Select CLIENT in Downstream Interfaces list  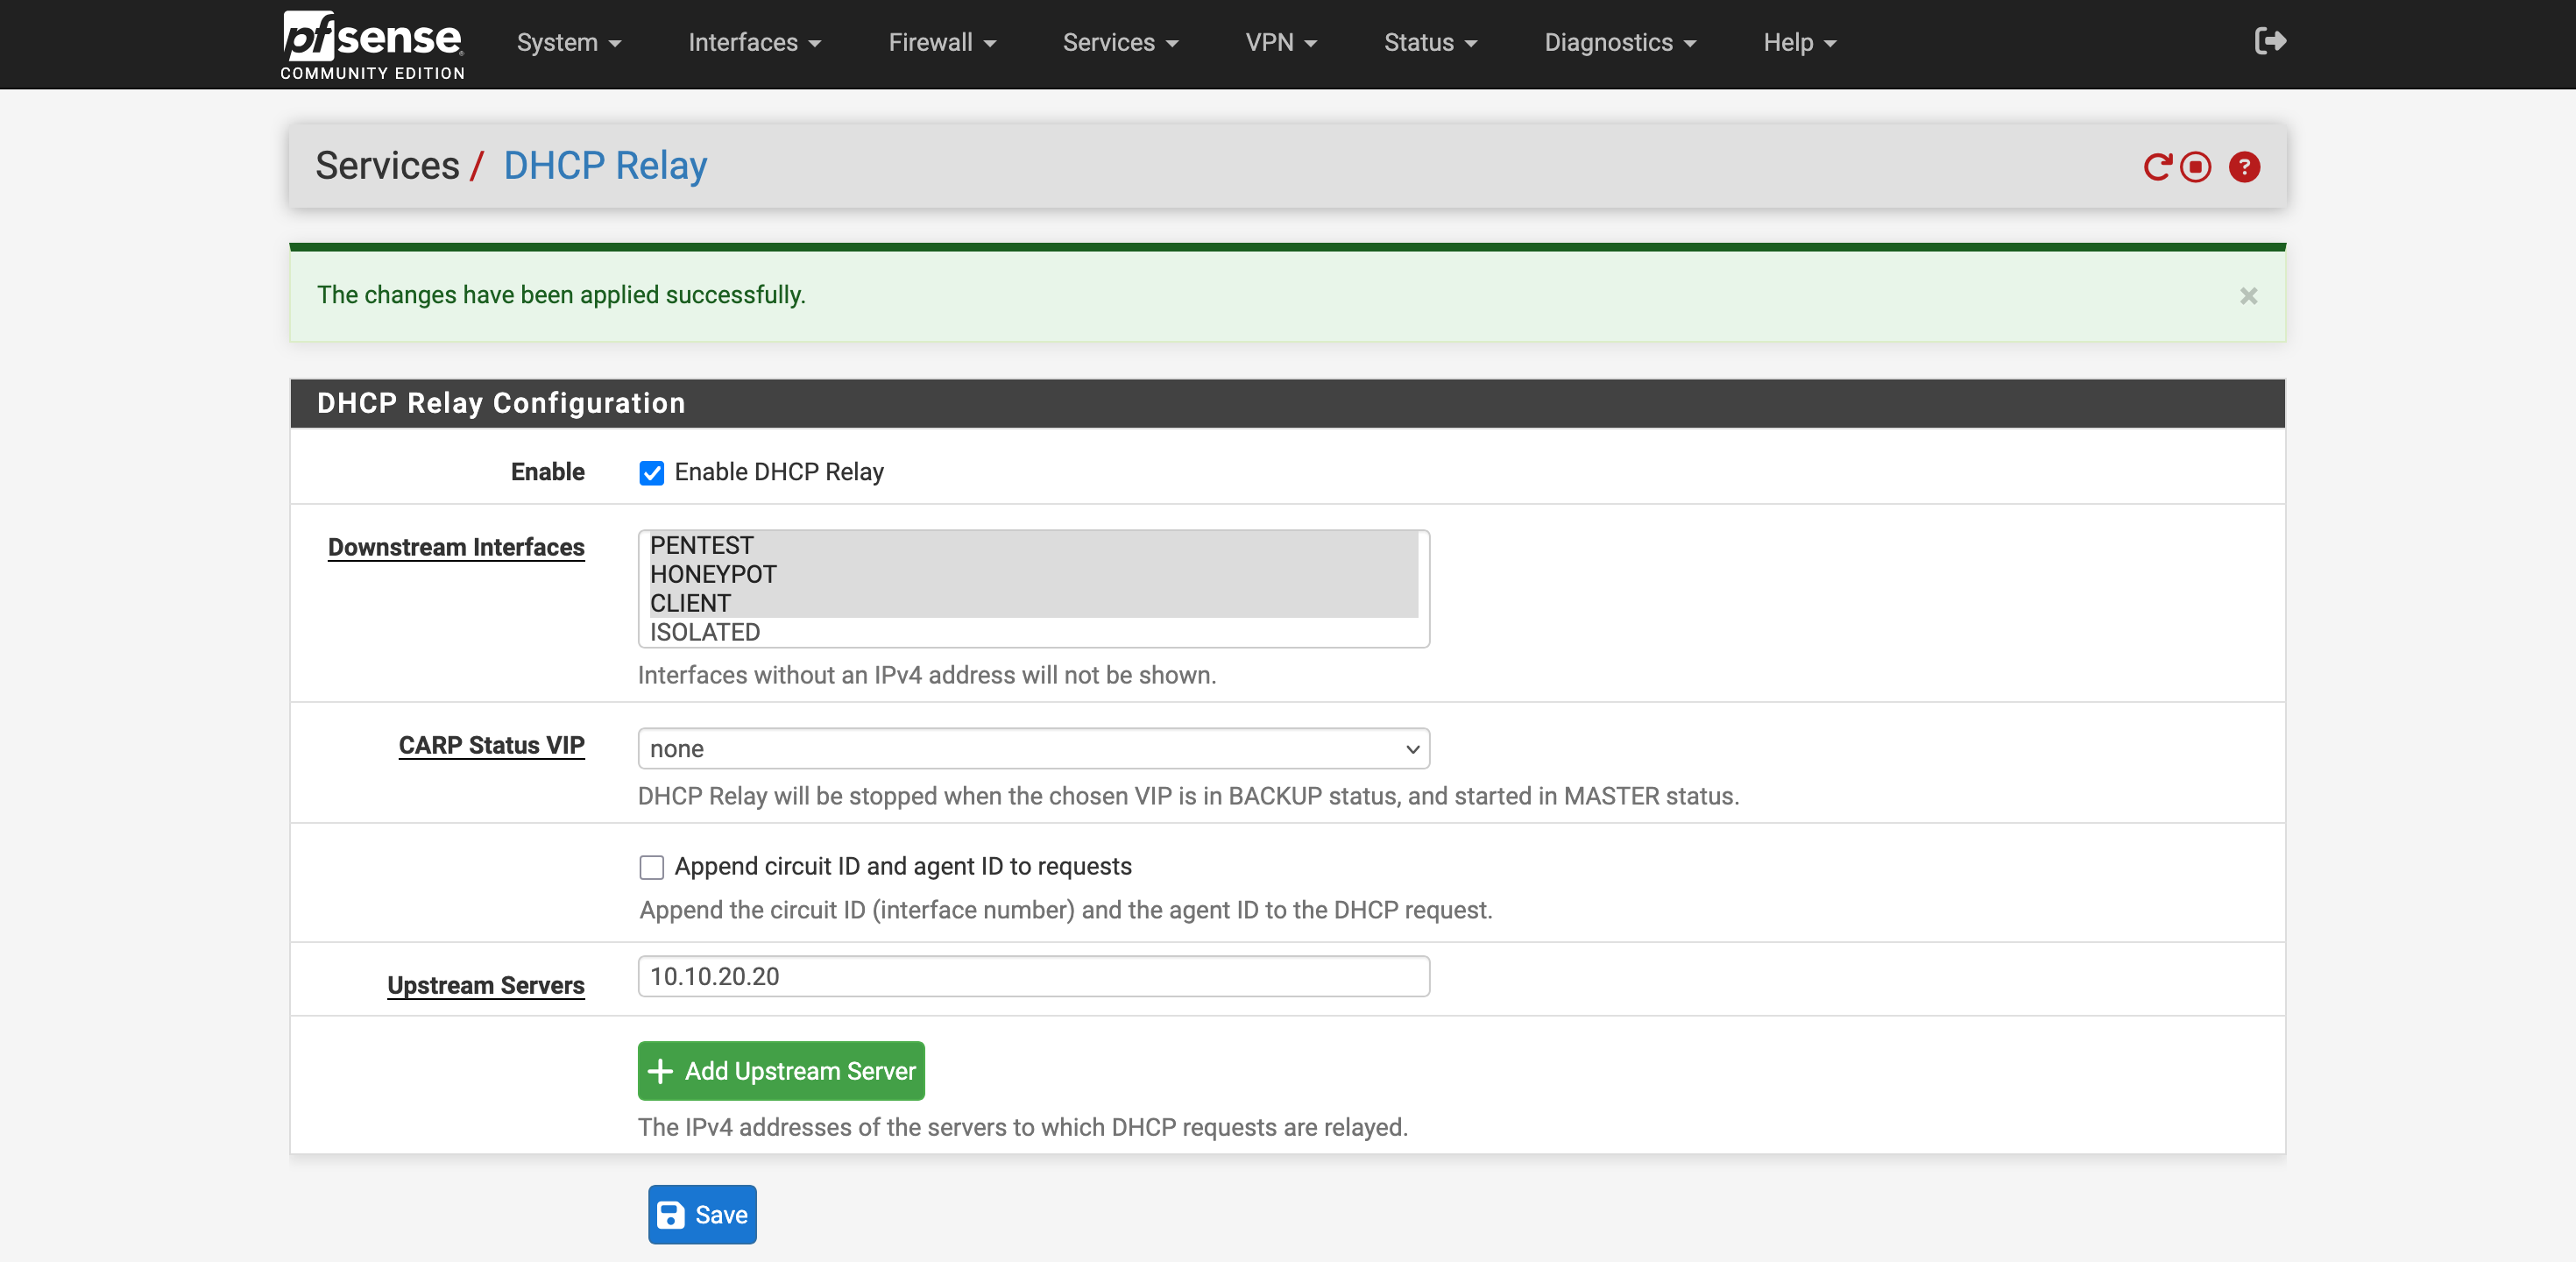1033,603
